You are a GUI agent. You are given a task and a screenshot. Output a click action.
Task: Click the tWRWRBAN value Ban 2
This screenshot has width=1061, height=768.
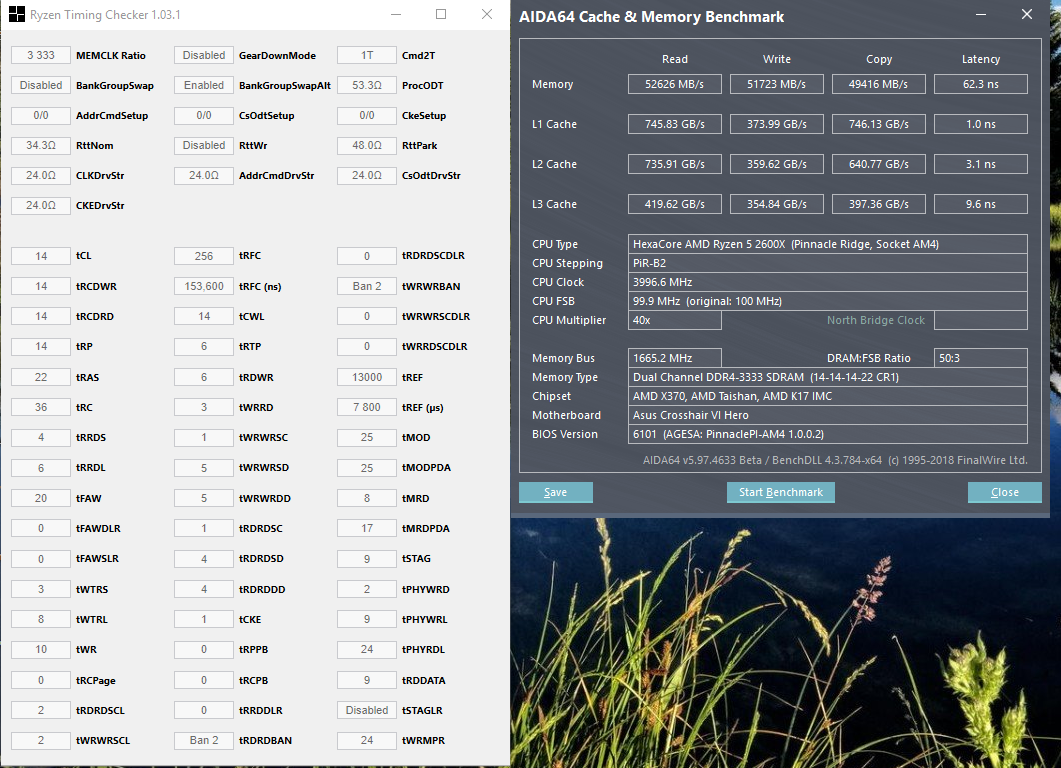pos(367,286)
